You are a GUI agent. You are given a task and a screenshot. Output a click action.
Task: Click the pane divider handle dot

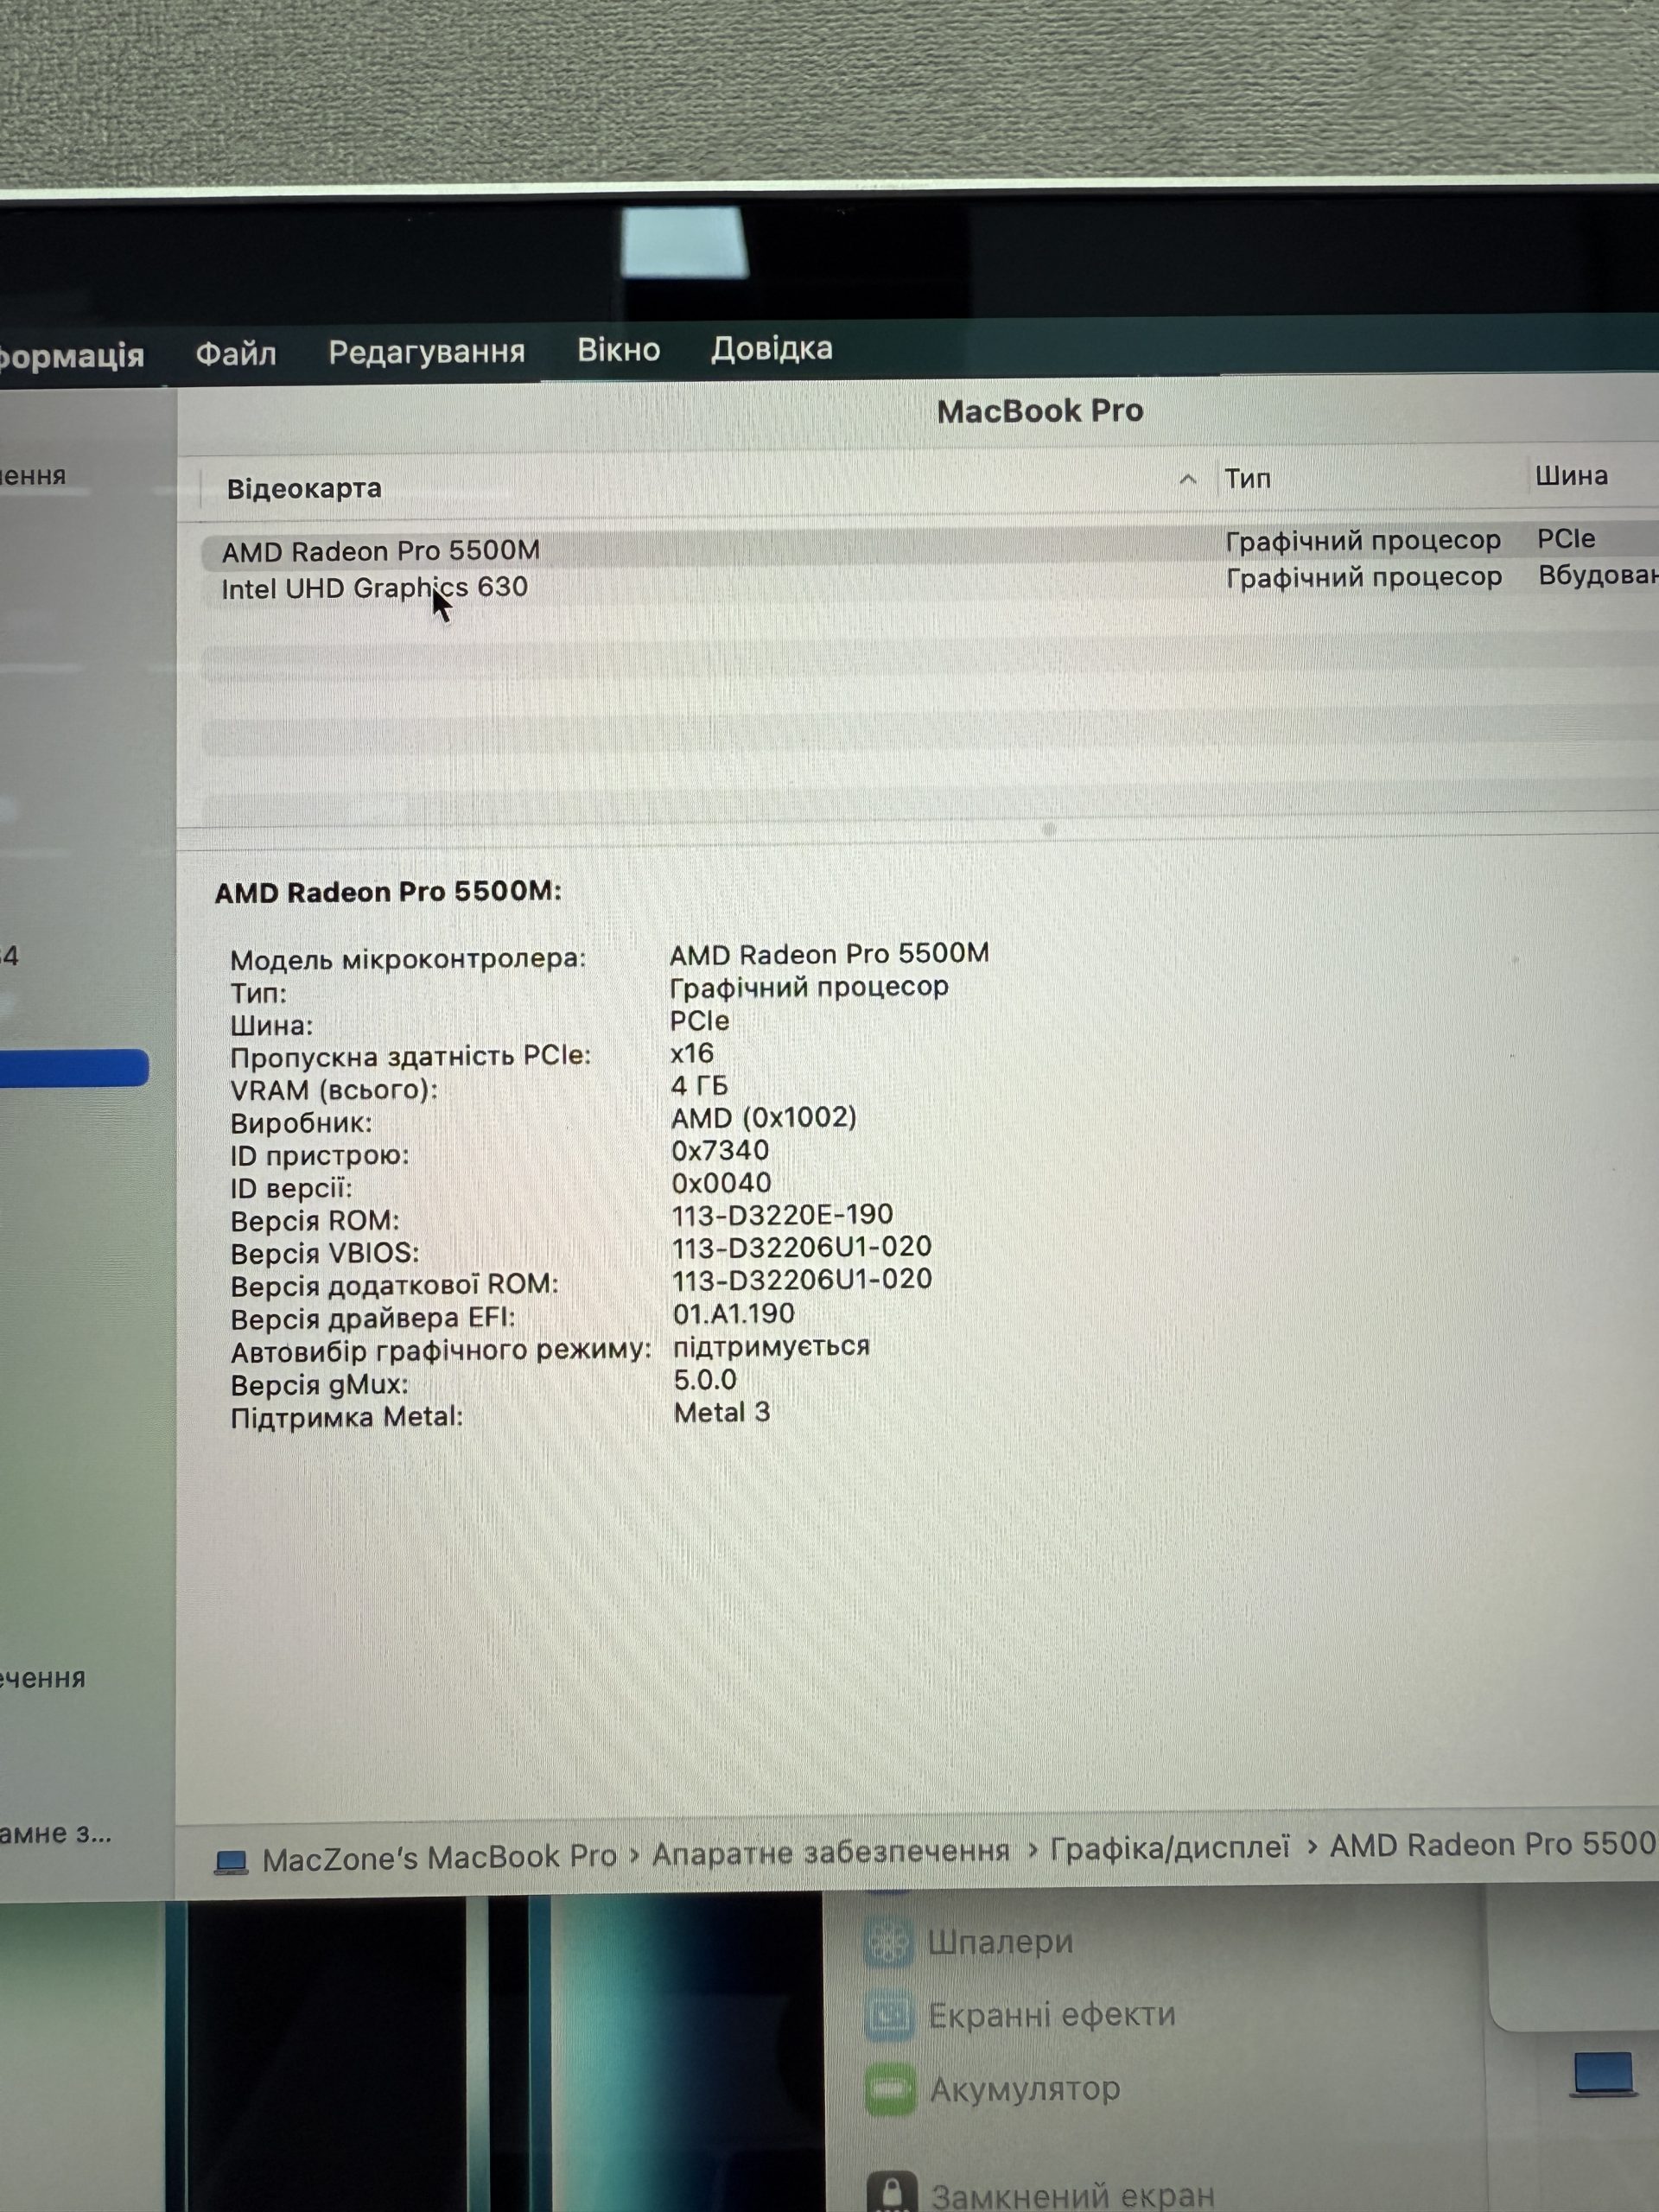click(x=1048, y=829)
